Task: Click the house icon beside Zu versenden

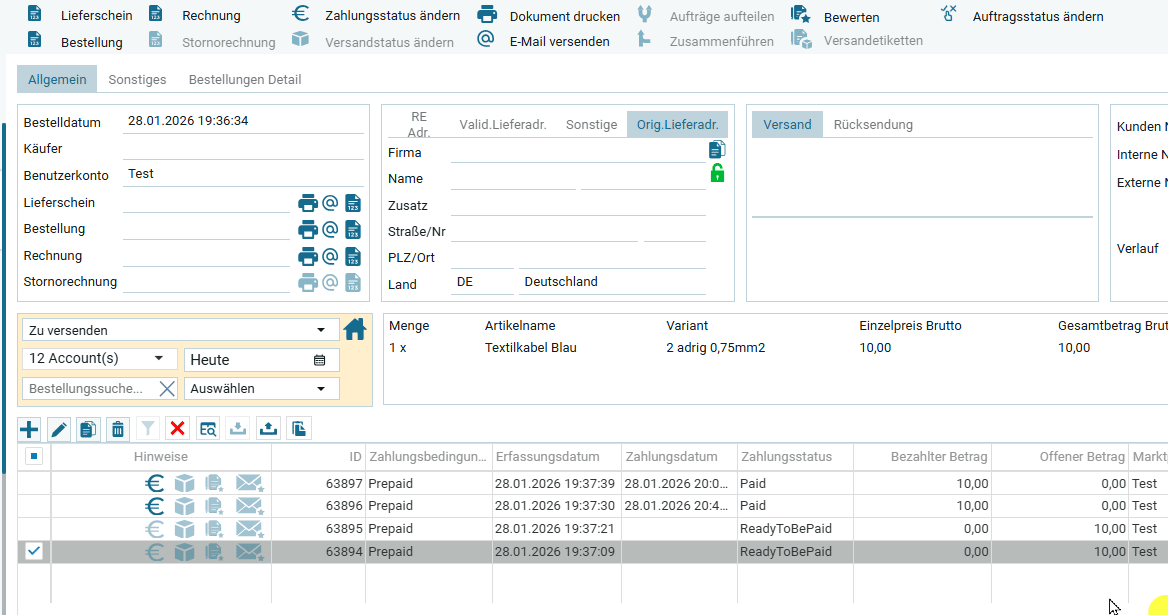Action: click(355, 329)
